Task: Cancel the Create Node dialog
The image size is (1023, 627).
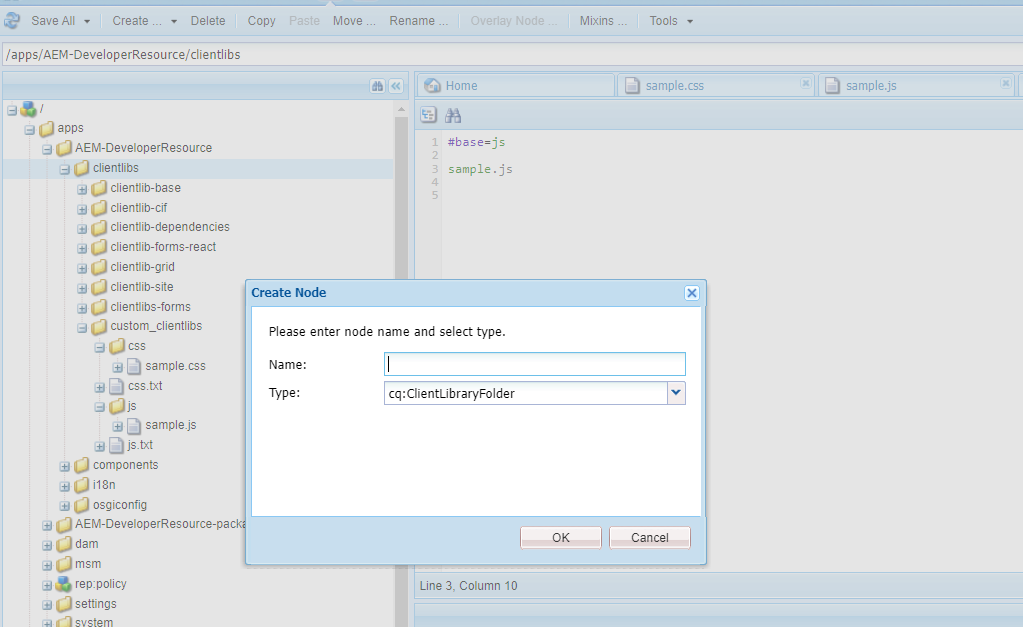Action: point(649,537)
